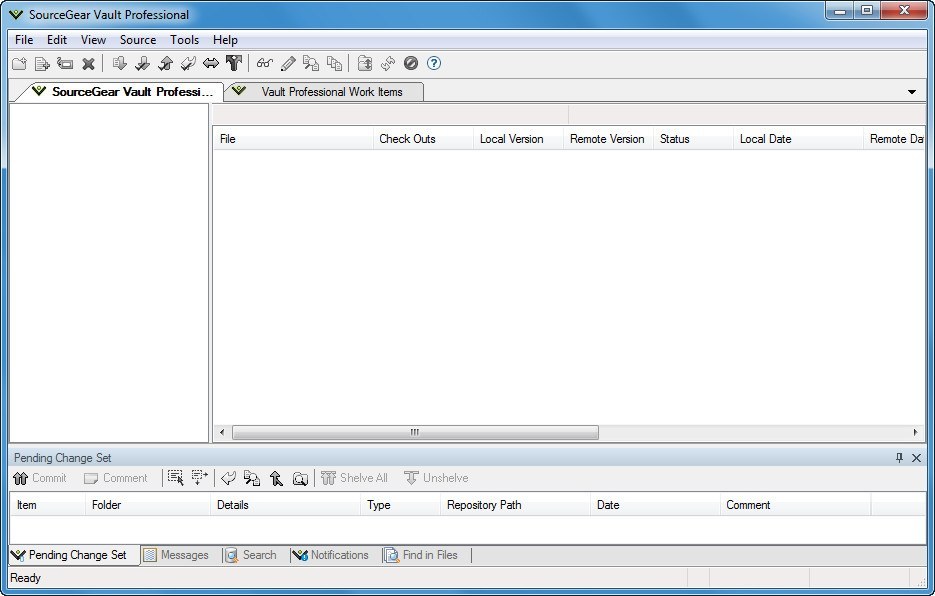The image size is (935, 596).
Task: Click the Set Working Folder icon
Action: click(365, 63)
